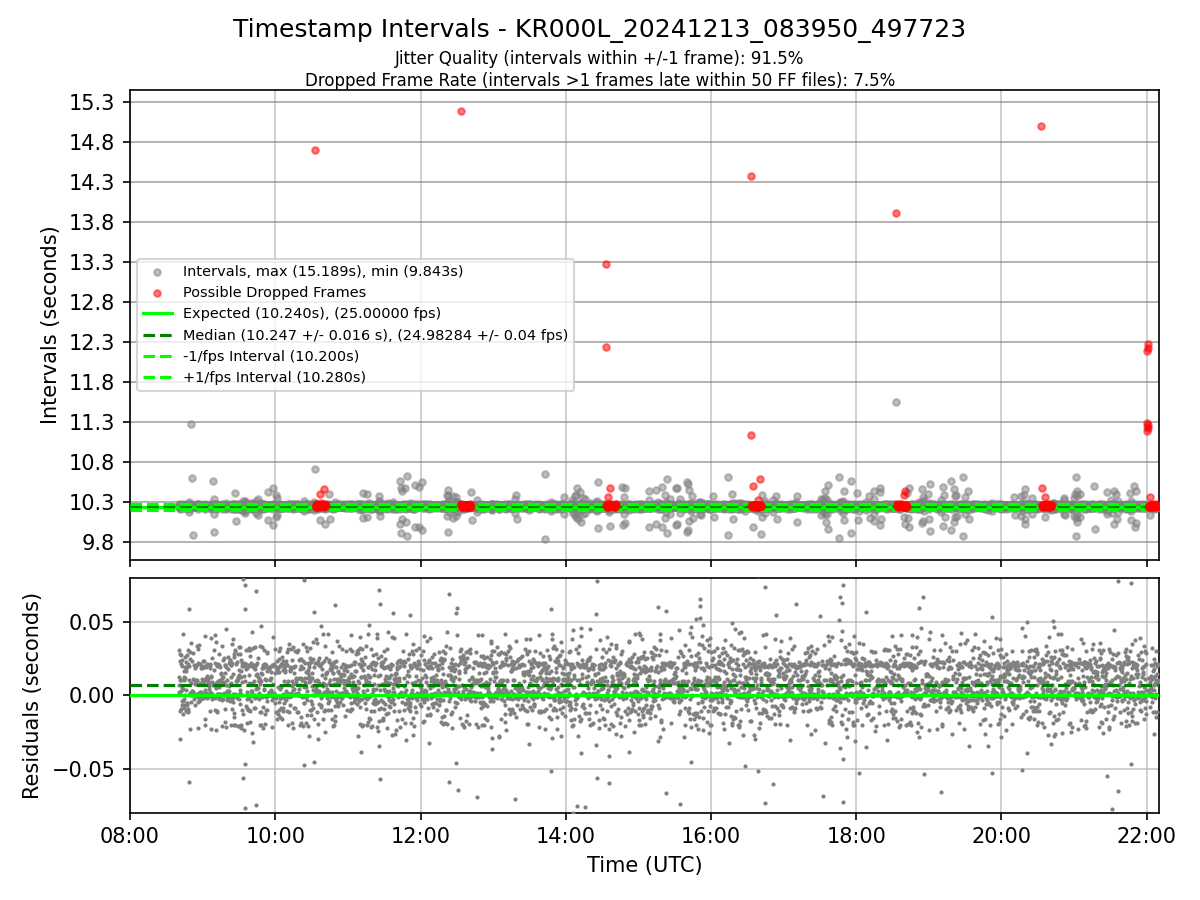Click the gray circle marker in the legend
This screenshot has height=900, width=1200.
[157, 272]
